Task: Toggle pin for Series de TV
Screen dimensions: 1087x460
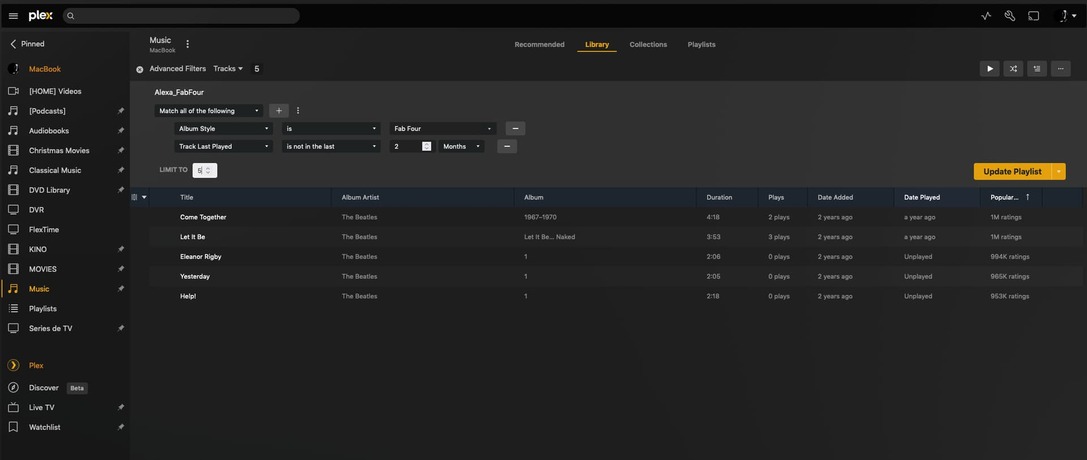Action: pos(121,328)
